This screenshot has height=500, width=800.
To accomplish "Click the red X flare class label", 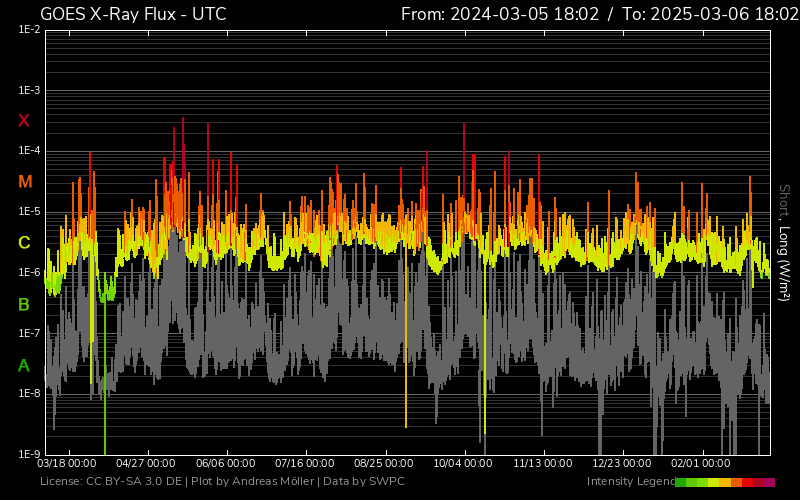I will click(x=24, y=121).
